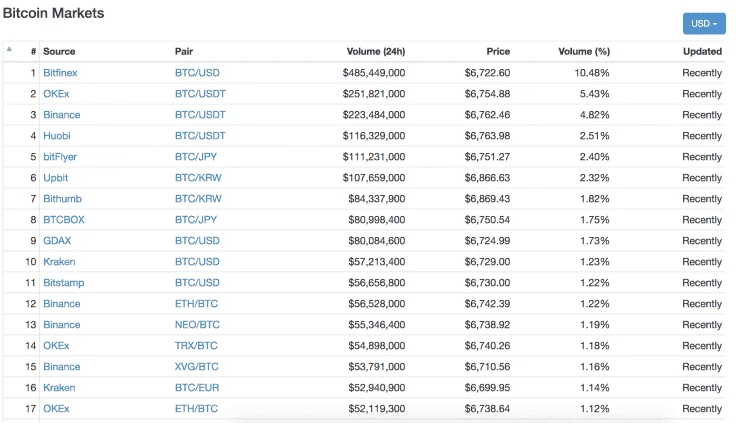736x423 pixels.
Task: Open Bithumb BTC/KRW pair link
Action: click(x=198, y=199)
